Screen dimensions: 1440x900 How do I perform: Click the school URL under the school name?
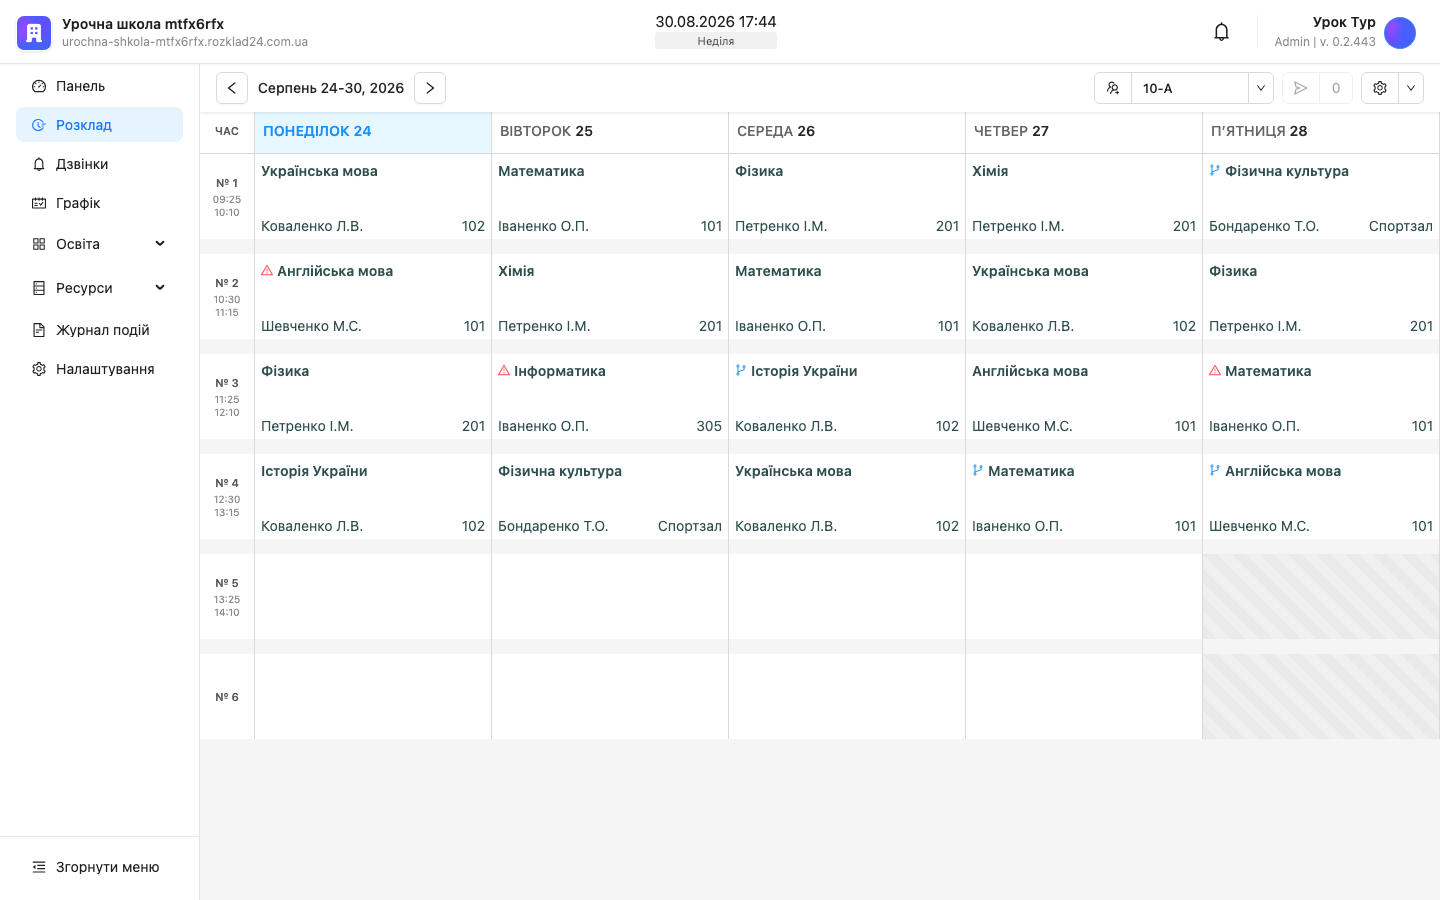[185, 42]
